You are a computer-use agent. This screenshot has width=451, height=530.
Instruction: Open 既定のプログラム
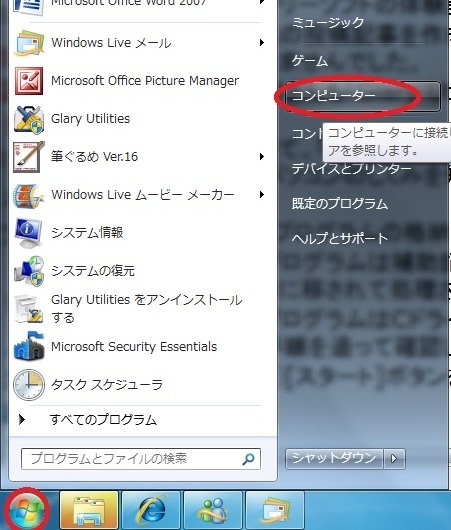click(x=339, y=203)
